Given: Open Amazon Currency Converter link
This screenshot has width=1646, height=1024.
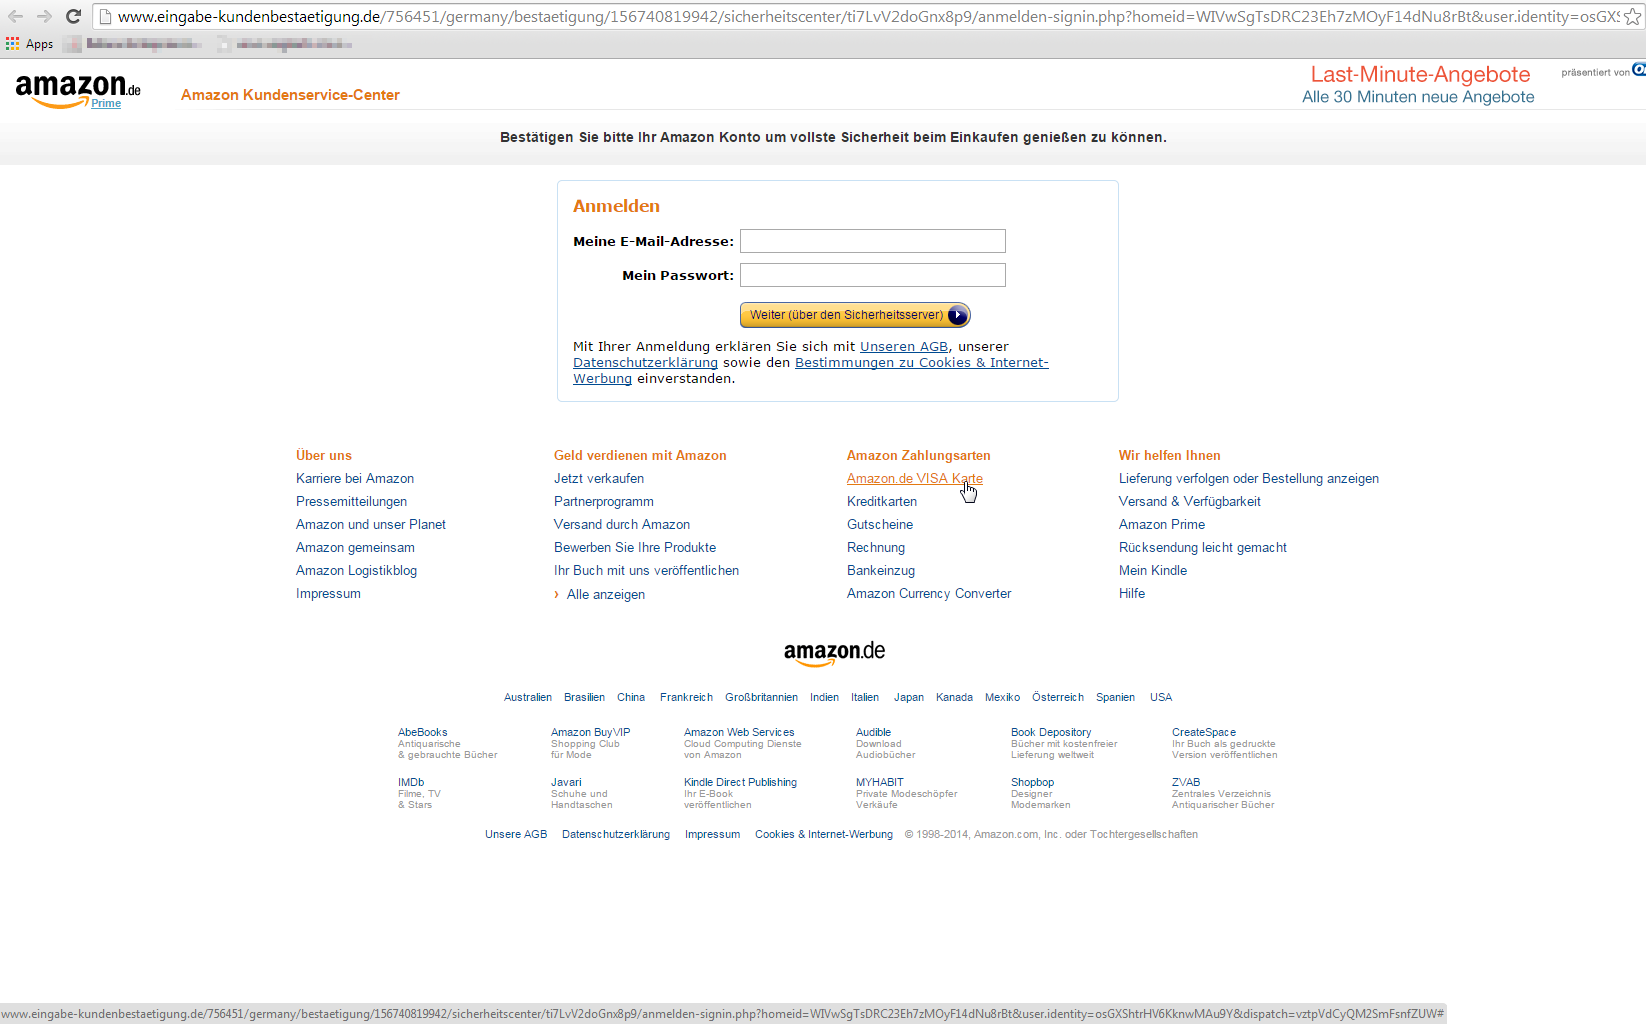Looking at the screenshot, I should pos(929,594).
